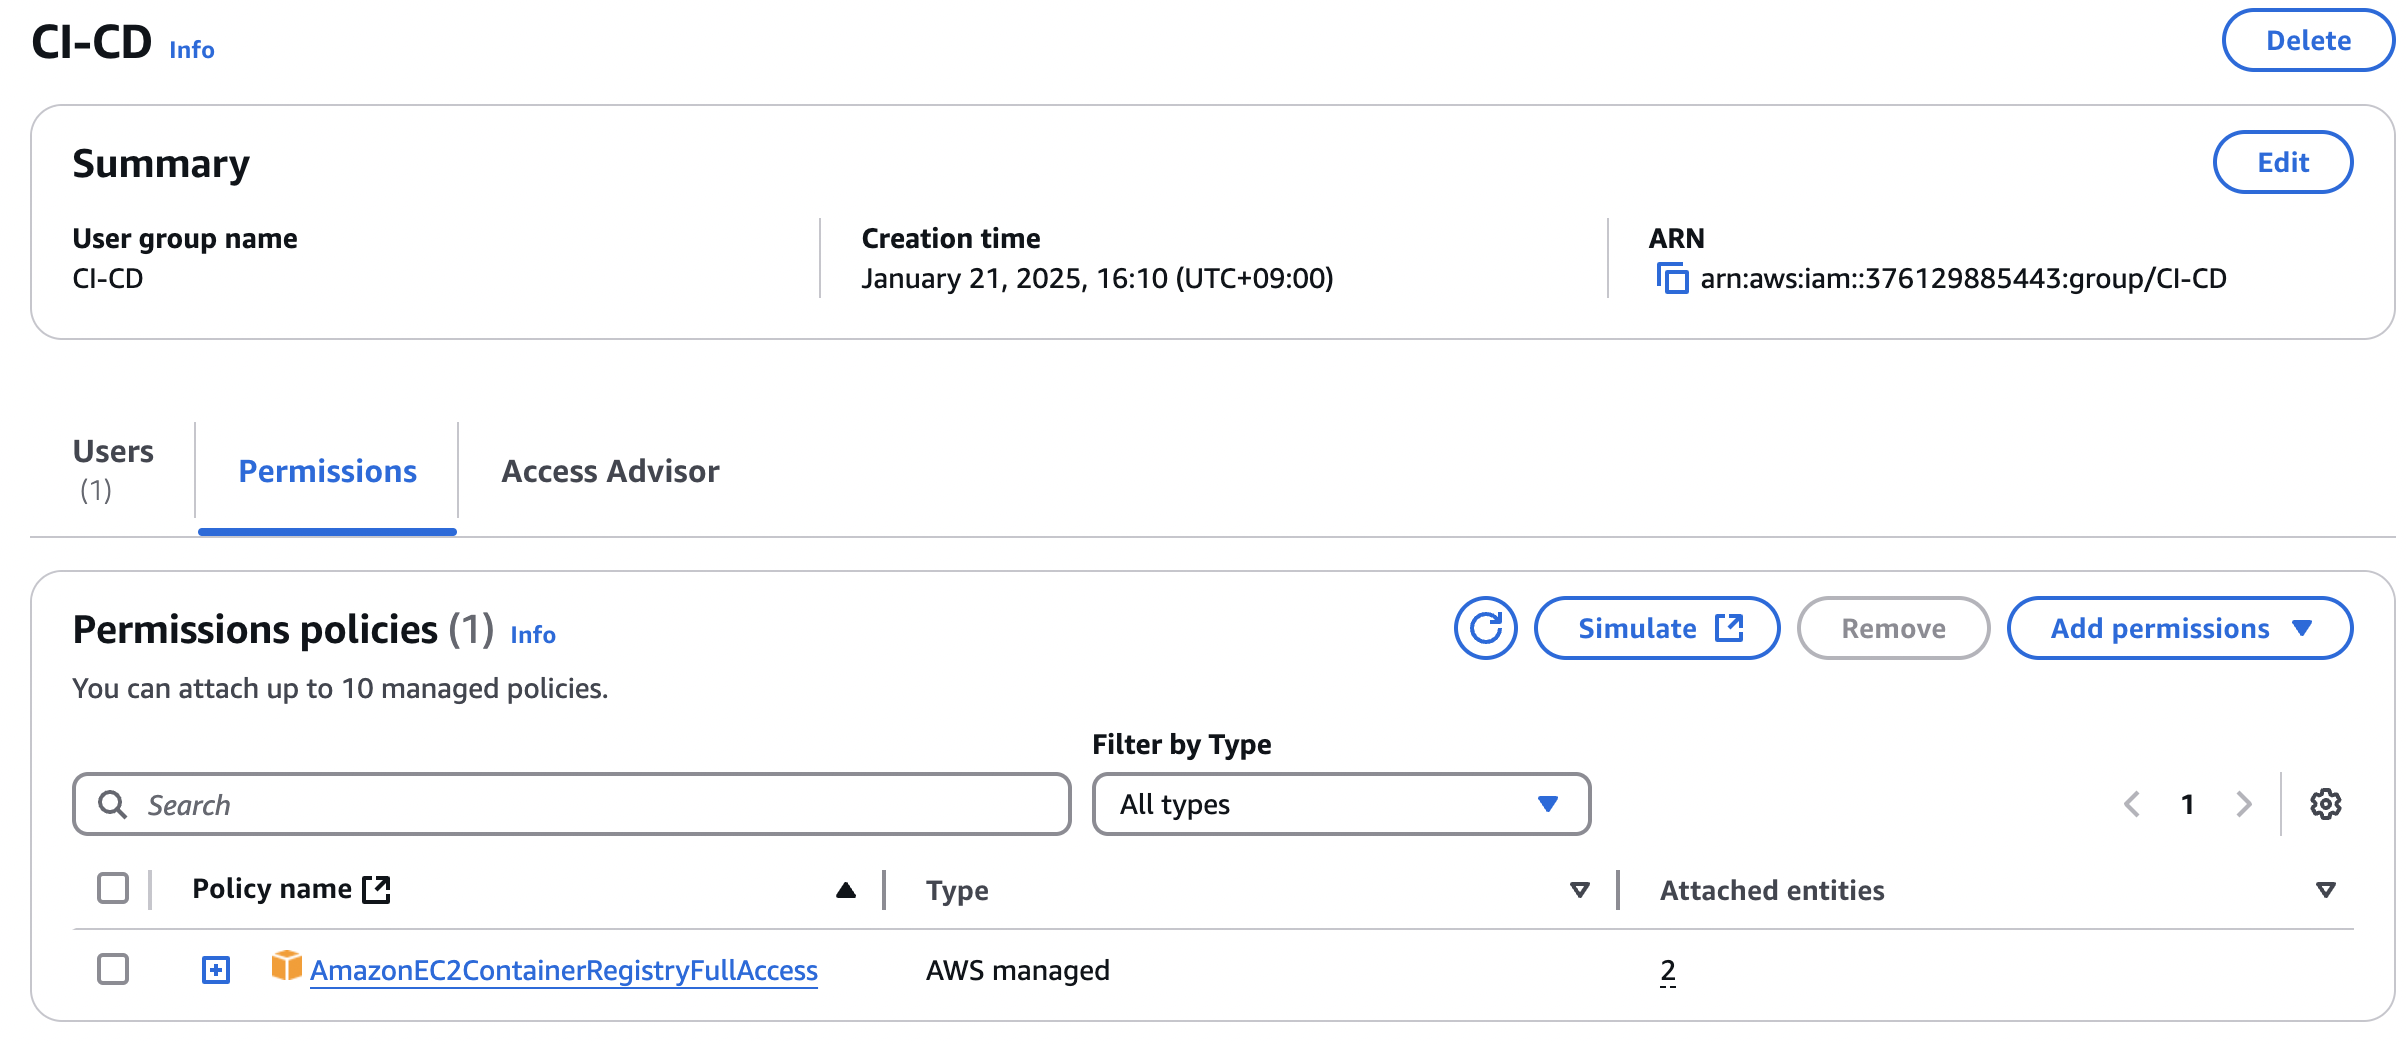Click the orange AWS managed policy cube icon

286,967
